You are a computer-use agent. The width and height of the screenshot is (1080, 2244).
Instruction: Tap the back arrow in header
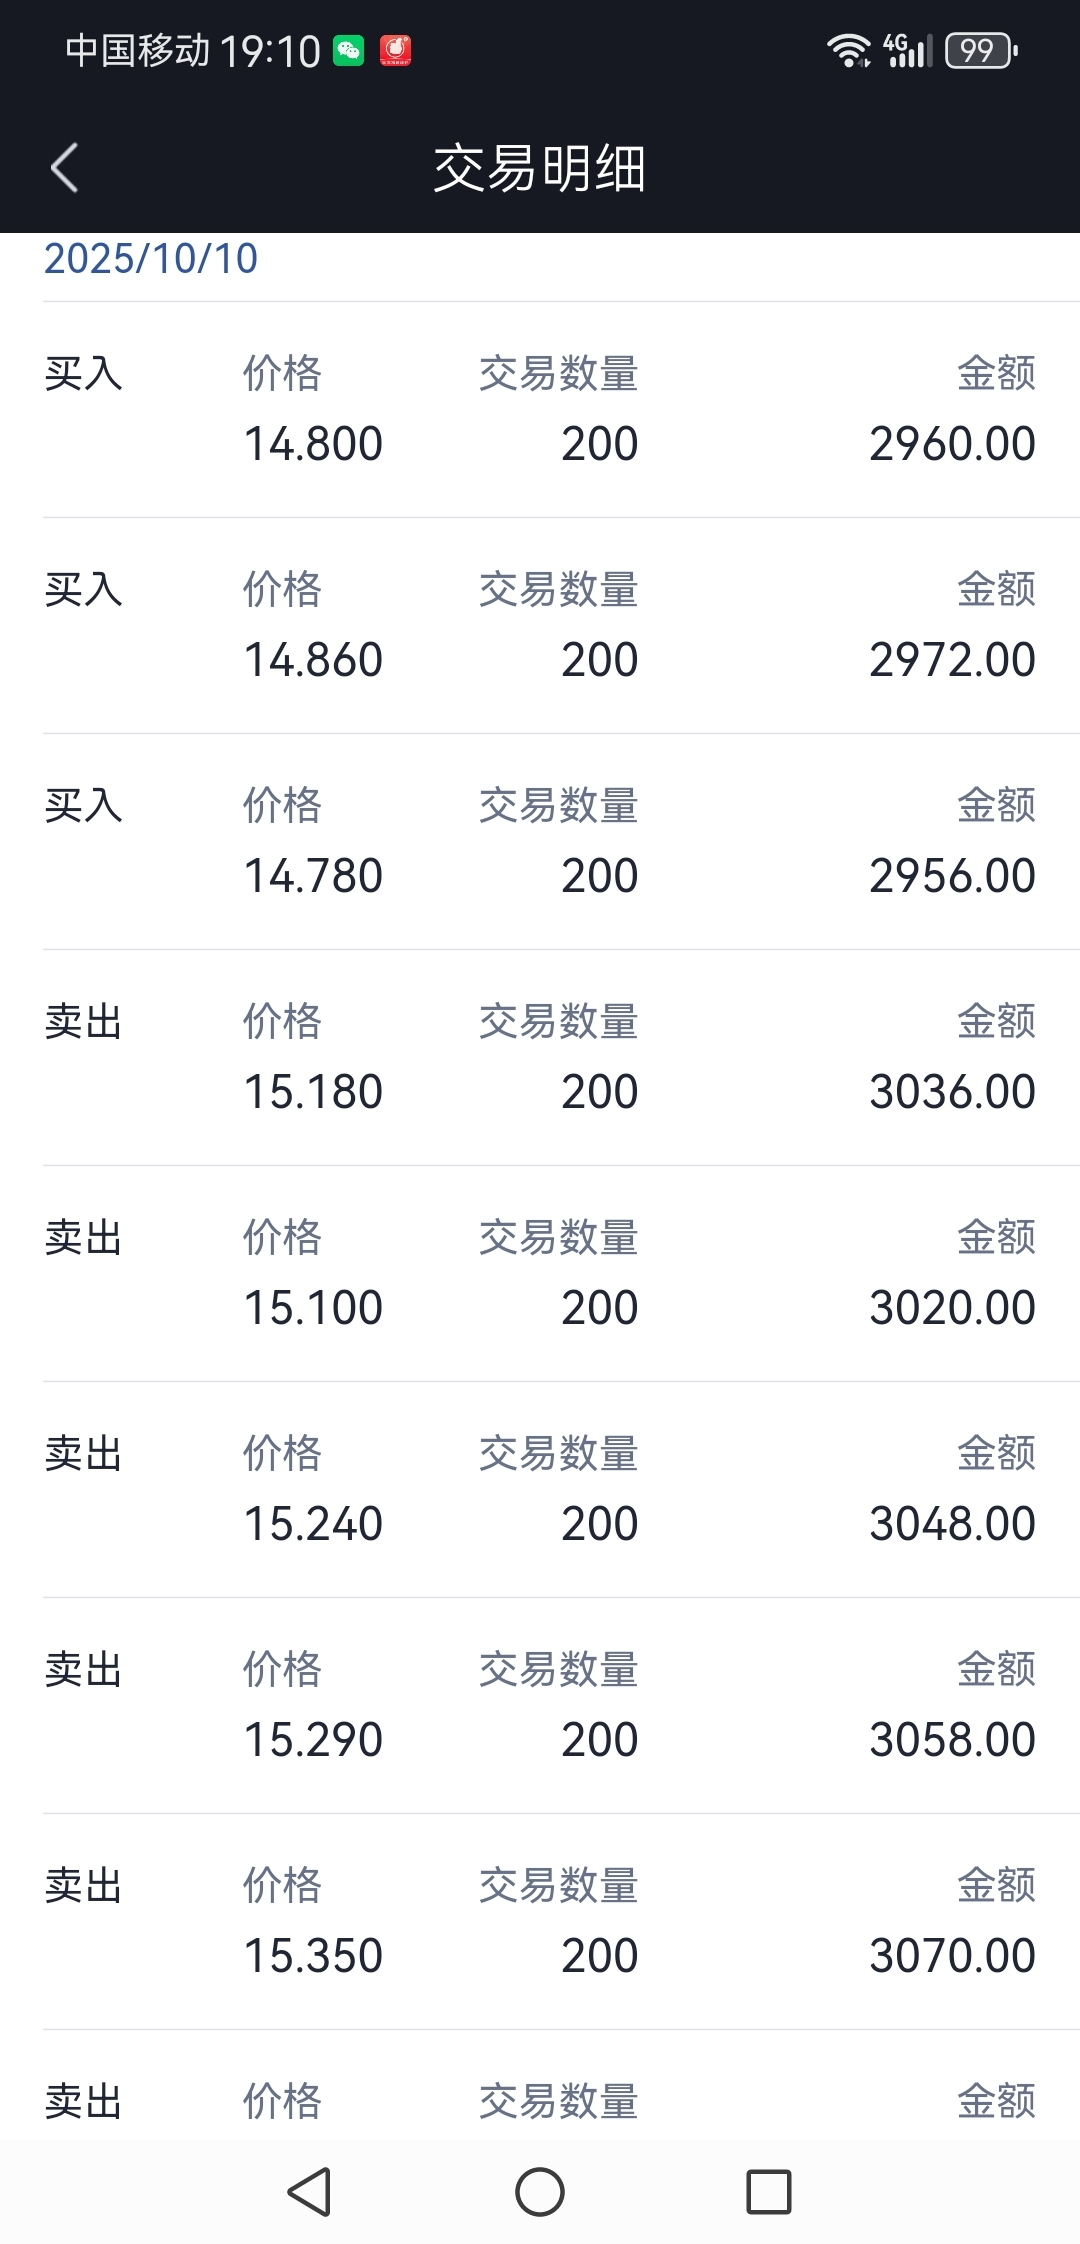coord(65,167)
